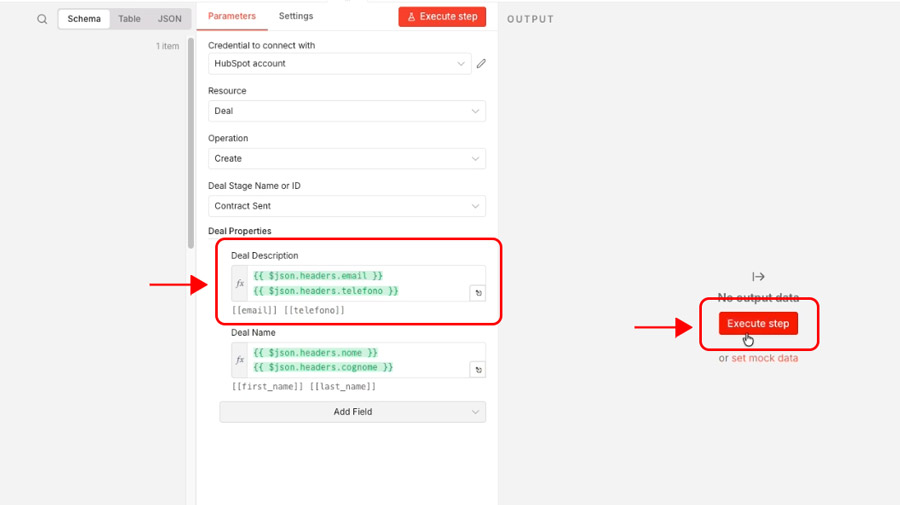Switch to the Table view tab

(x=129, y=19)
